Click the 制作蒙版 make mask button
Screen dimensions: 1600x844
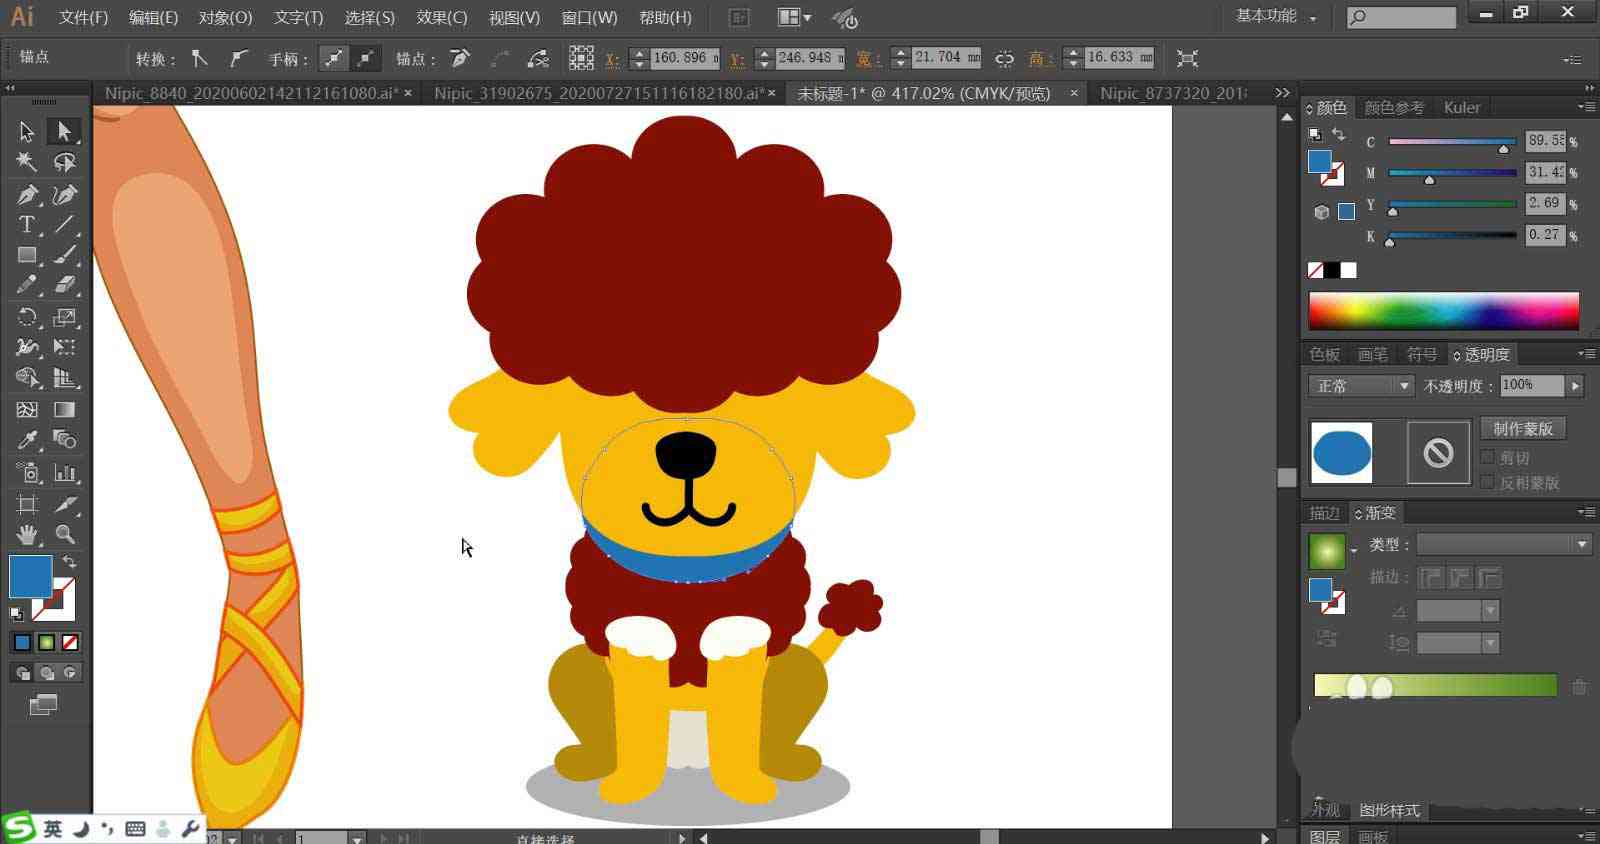coord(1523,428)
